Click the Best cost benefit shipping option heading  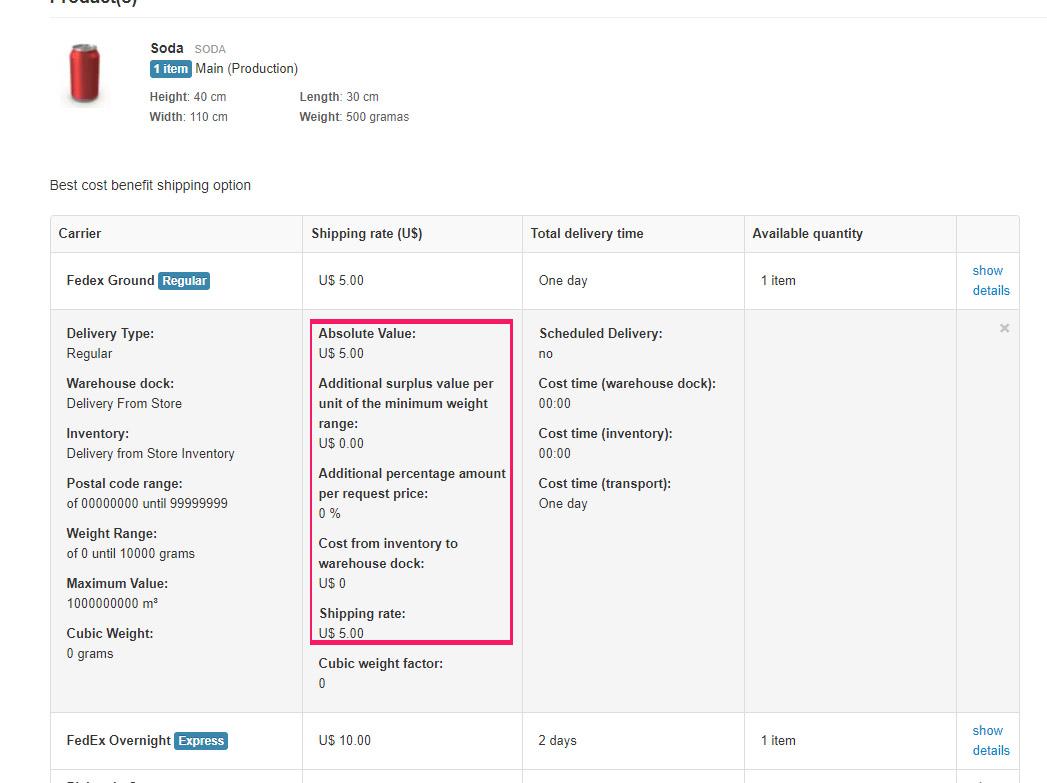pyautogui.click(x=150, y=185)
